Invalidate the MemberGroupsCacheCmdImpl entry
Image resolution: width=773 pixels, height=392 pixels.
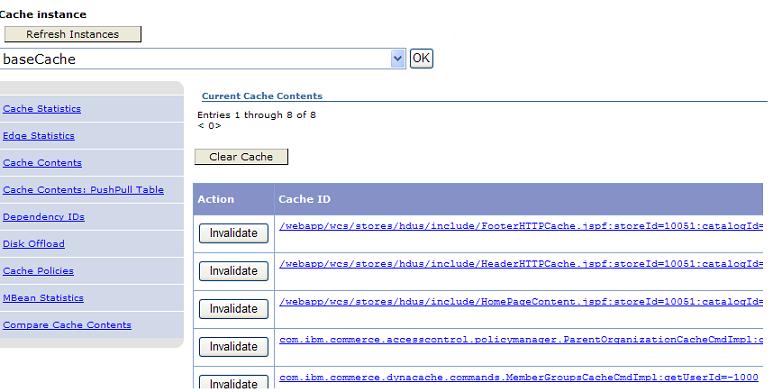point(234,382)
